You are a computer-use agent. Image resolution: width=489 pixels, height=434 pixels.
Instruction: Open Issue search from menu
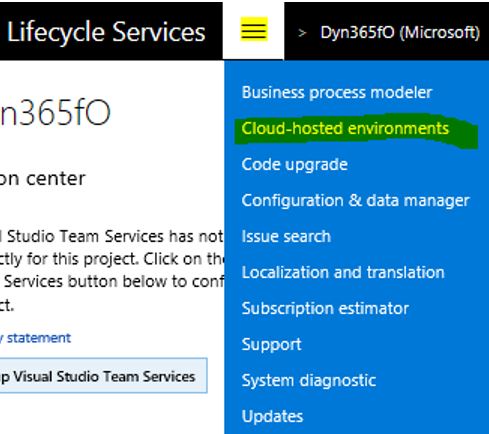coord(286,236)
